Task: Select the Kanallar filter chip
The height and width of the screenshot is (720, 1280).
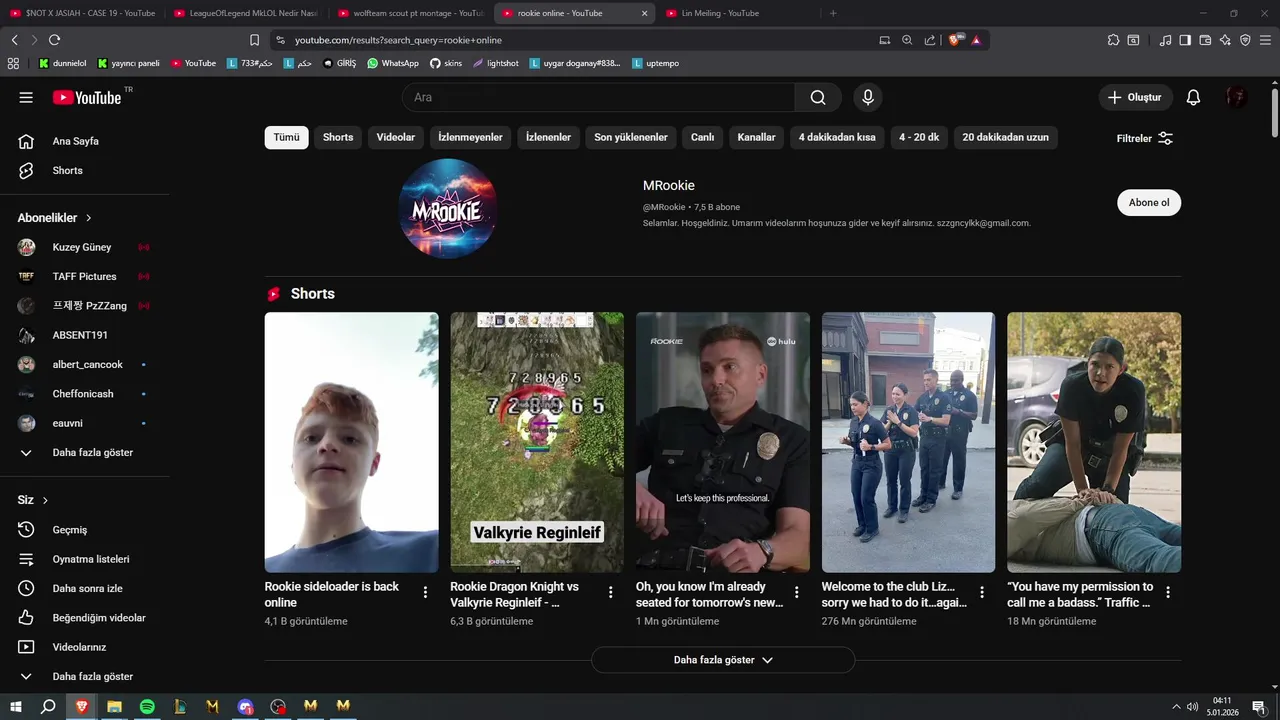Action: click(x=757, y=137)
